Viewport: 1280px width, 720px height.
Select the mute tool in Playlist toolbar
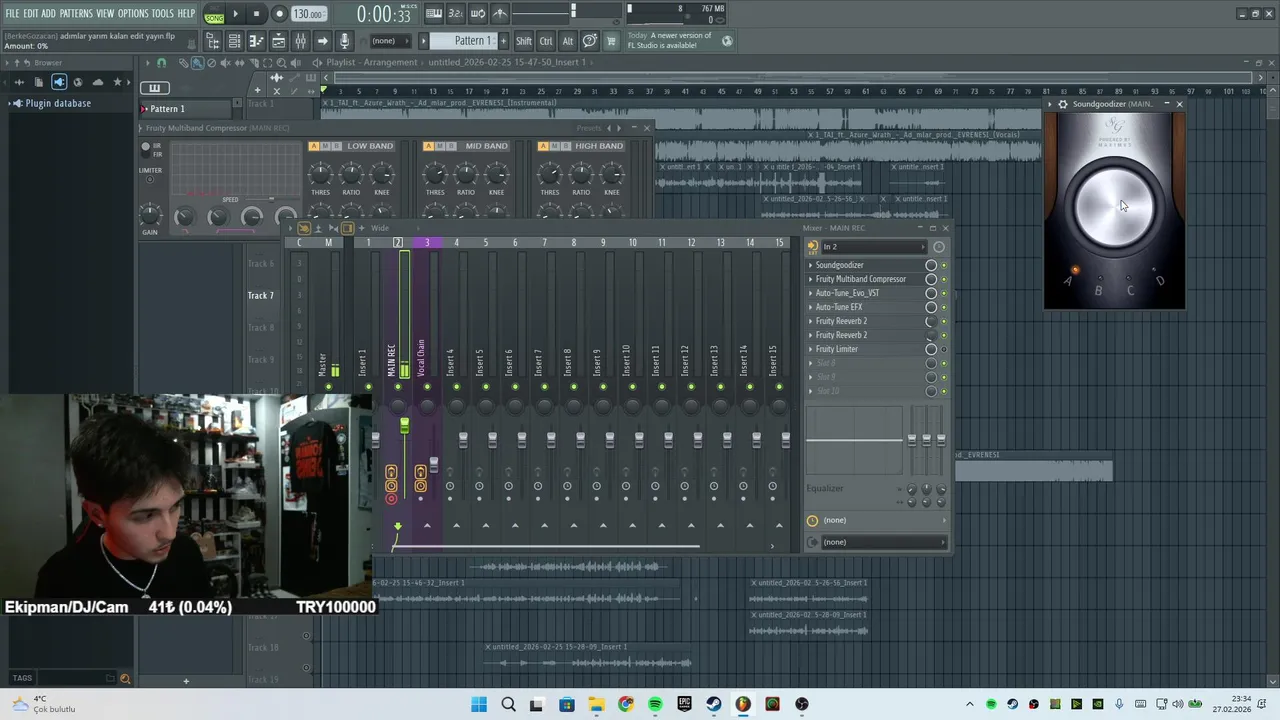click(225, 63)
